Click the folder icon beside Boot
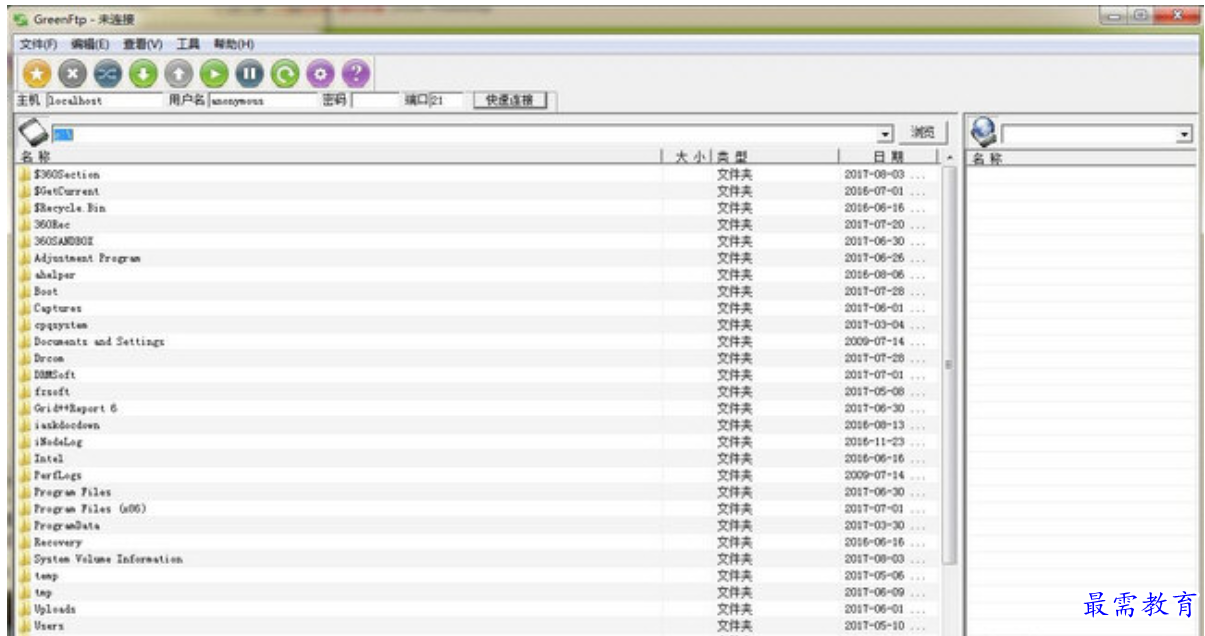This screenshot has height=636, width=1205. 25,291
